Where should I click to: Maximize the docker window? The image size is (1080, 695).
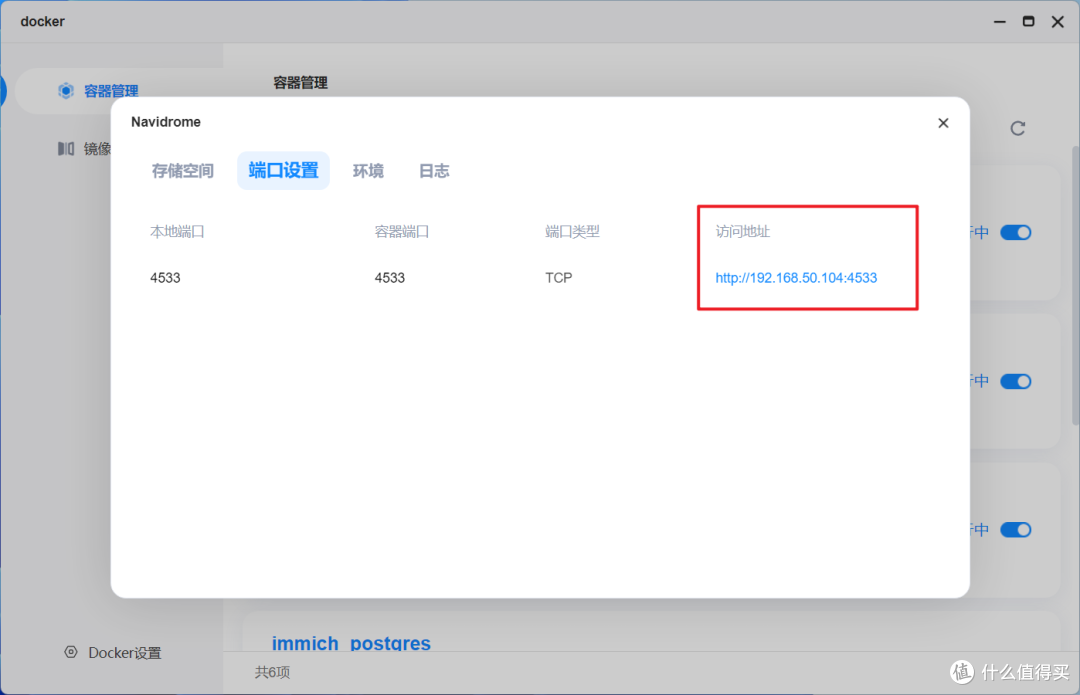click(x=1028, y=21)
